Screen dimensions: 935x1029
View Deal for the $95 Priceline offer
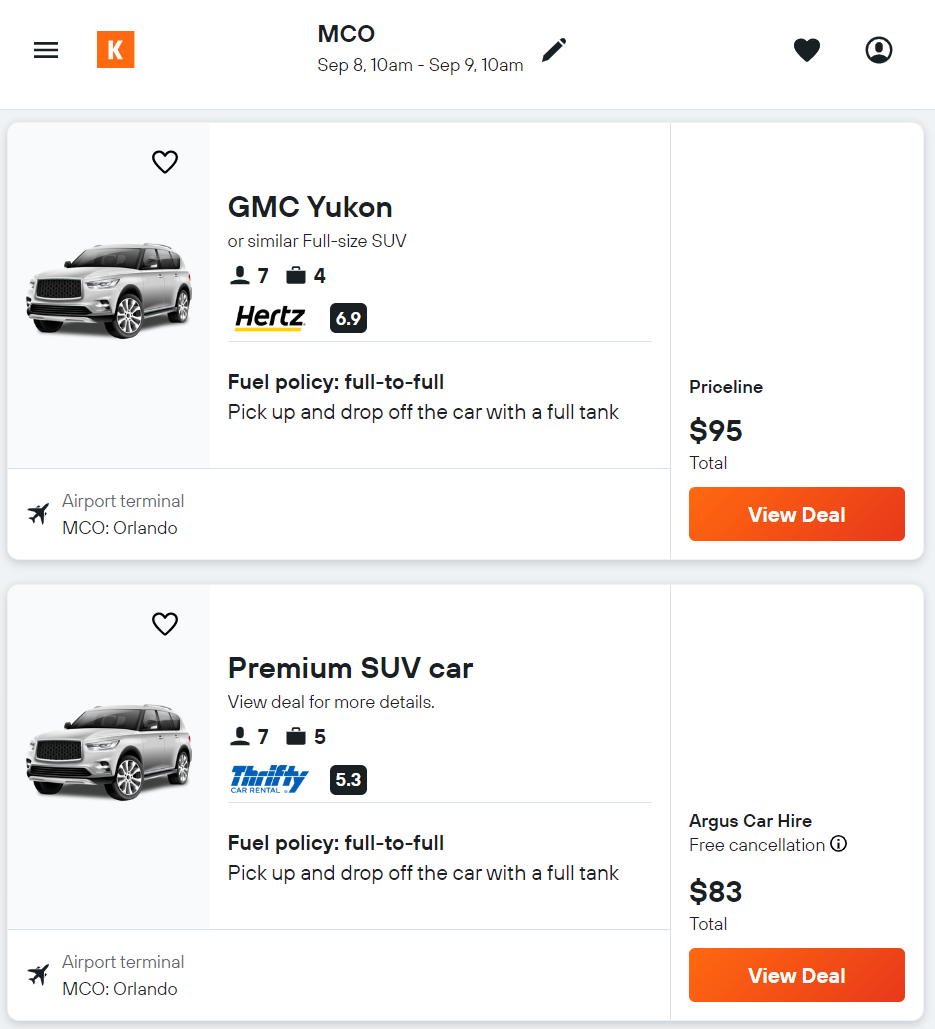[796, 514]
